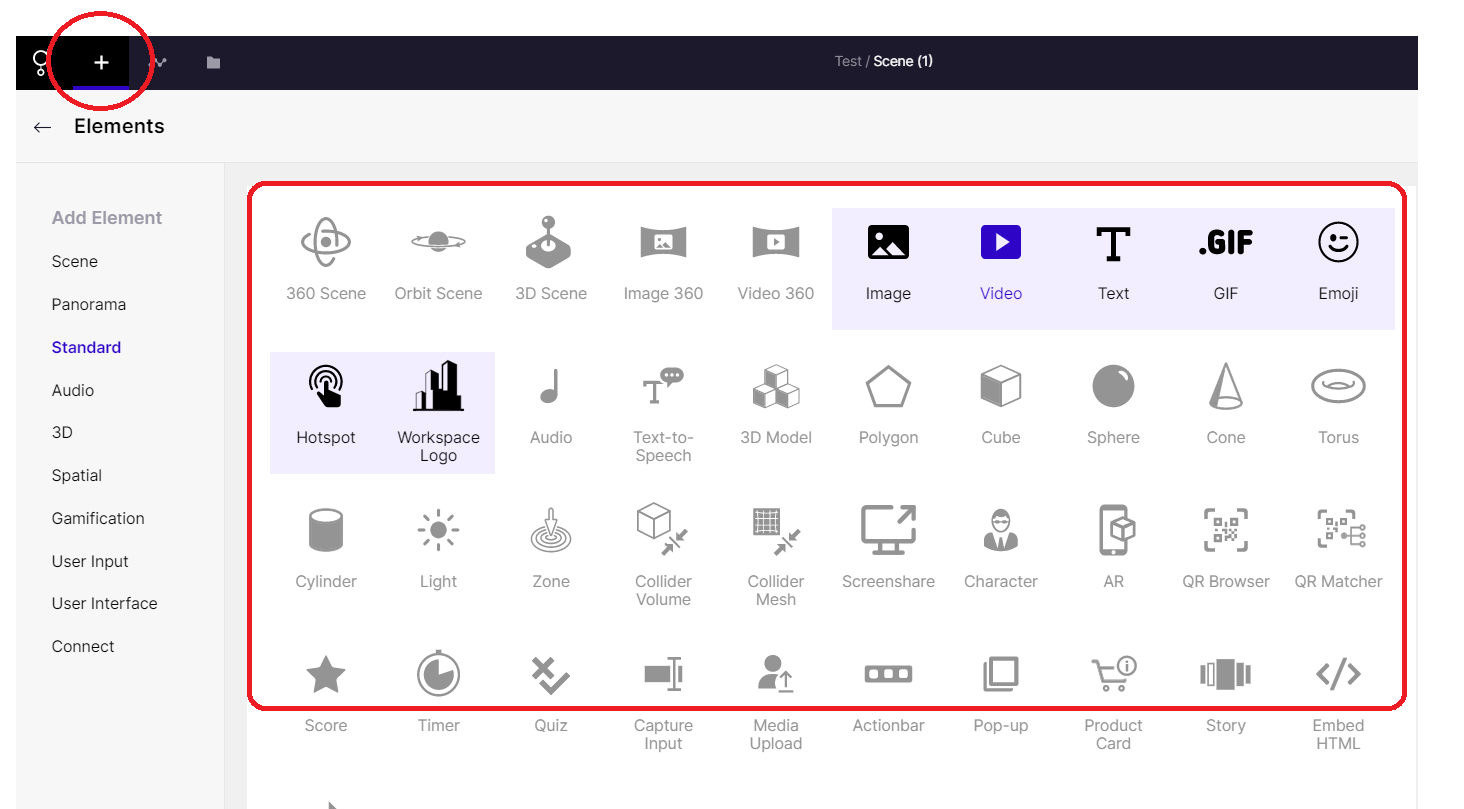The height and width of the screenshot is (809, 1464).
Task: Choose the Text-to-Speech element
Action: click(x=663, y=388)
